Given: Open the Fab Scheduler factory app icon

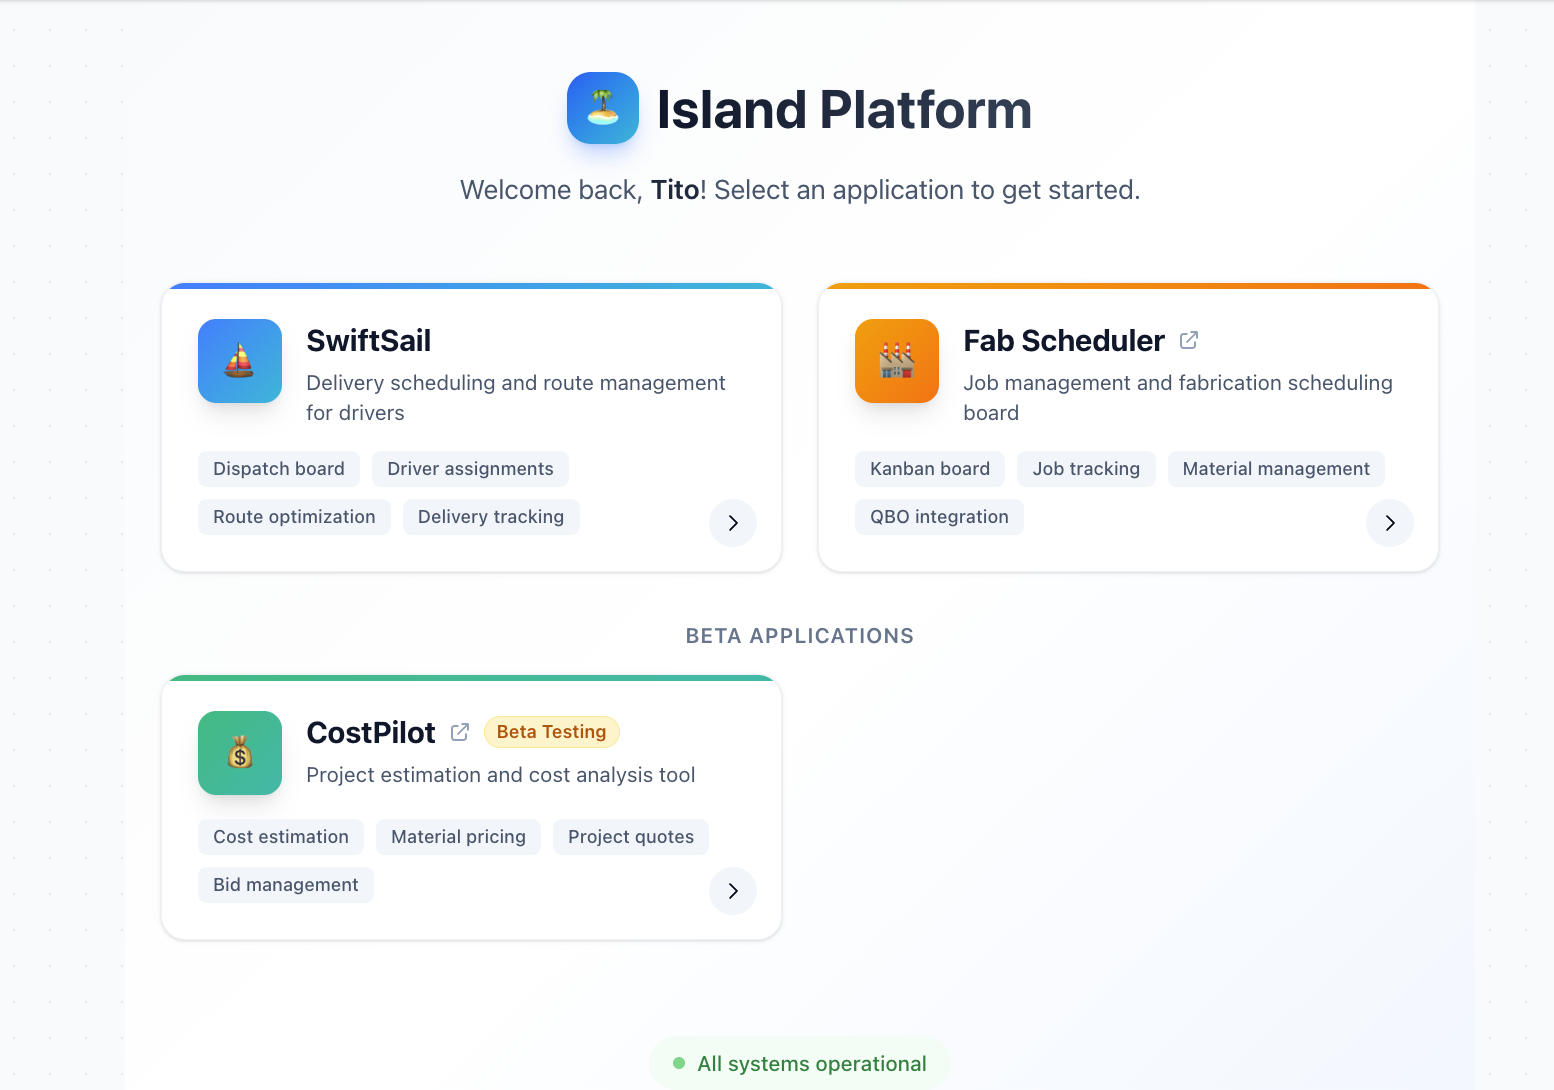Looking at the screenshot, I should click(x=897, y=361).
